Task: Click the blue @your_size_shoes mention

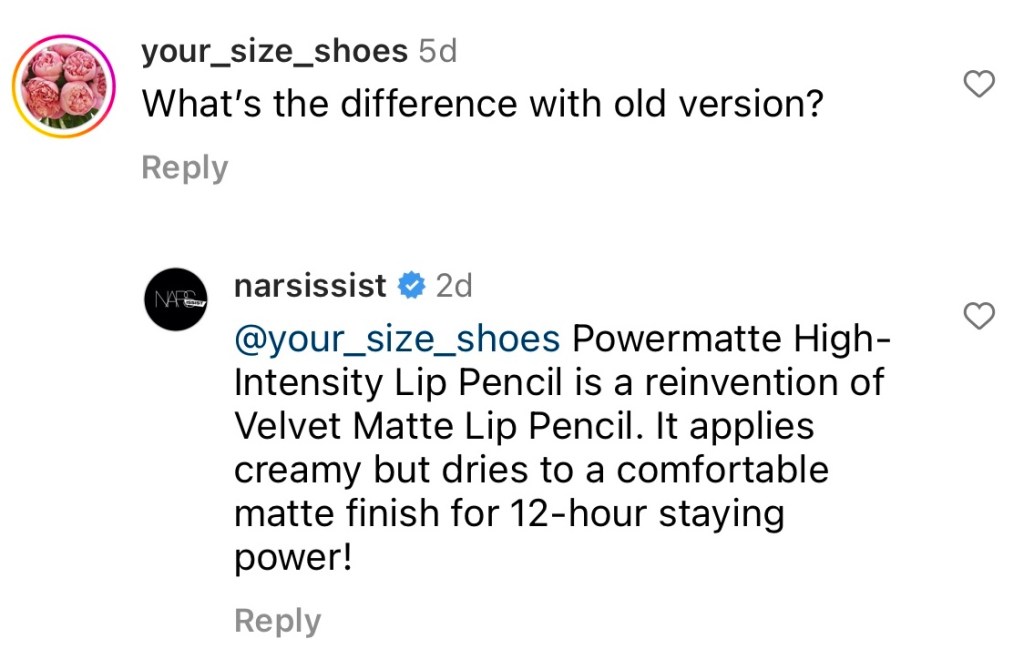Action: pyautogui.click(x=396, y=340)
